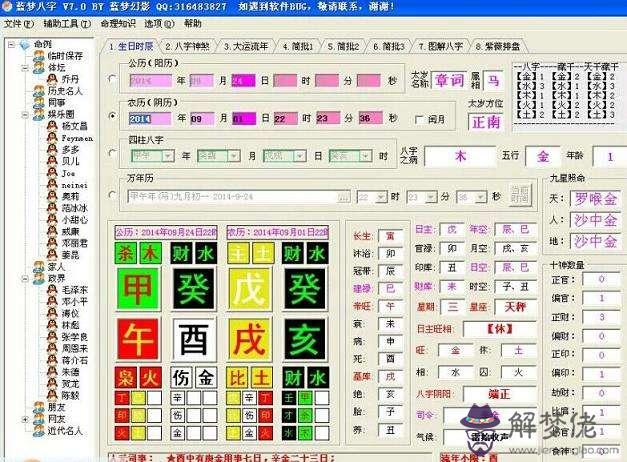627x462 pixels.
Task: Toggle the 闰月 checkbox
Action: point(419,119)
